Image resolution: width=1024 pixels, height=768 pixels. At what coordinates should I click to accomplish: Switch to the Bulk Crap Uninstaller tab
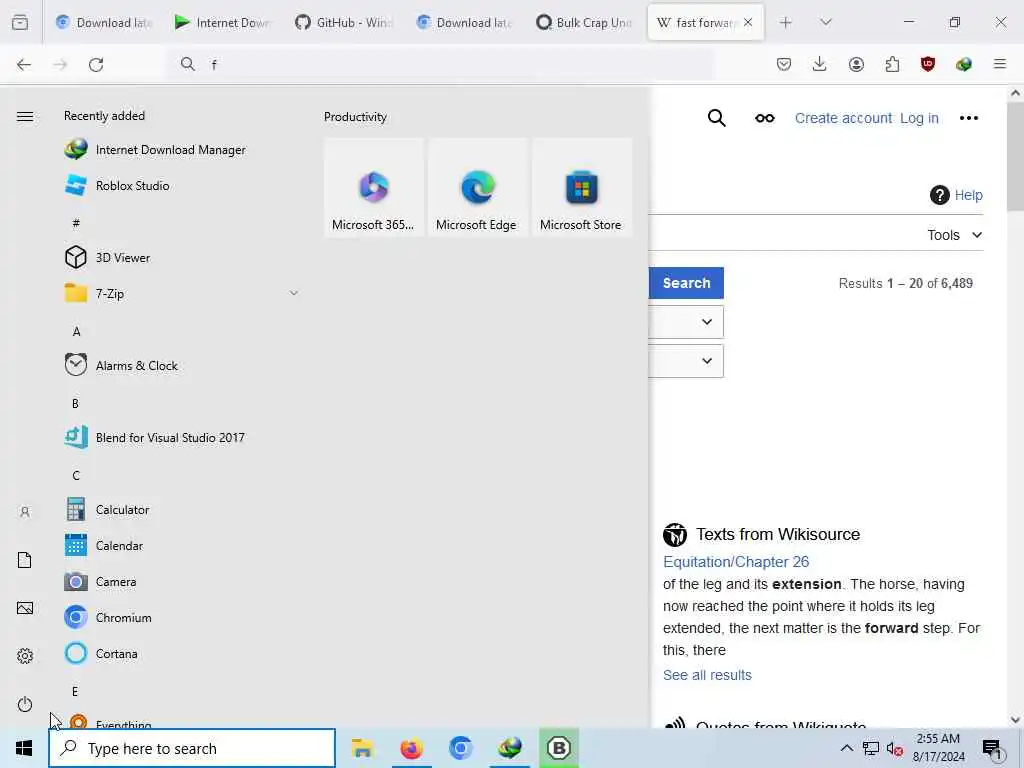[583, 22]
